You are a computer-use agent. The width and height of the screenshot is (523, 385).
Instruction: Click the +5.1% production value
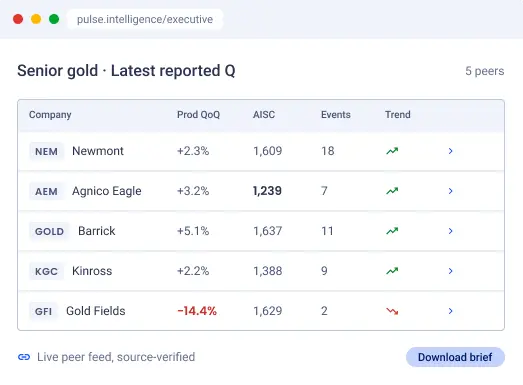pyautogui.click(x=193, y=231)
